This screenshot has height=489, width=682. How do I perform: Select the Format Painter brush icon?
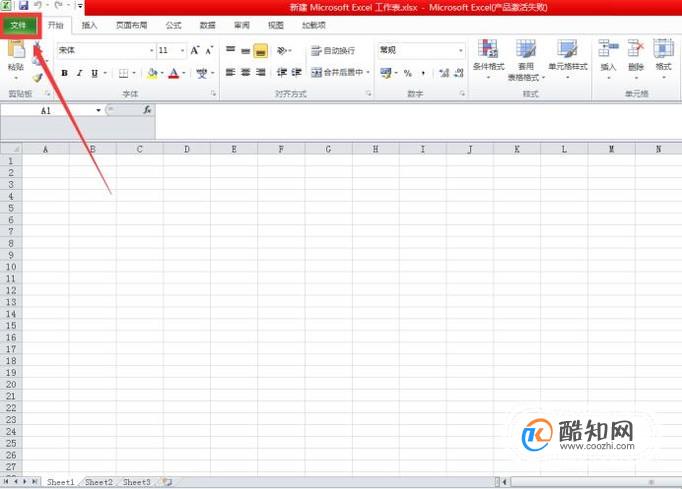point(37,78)
